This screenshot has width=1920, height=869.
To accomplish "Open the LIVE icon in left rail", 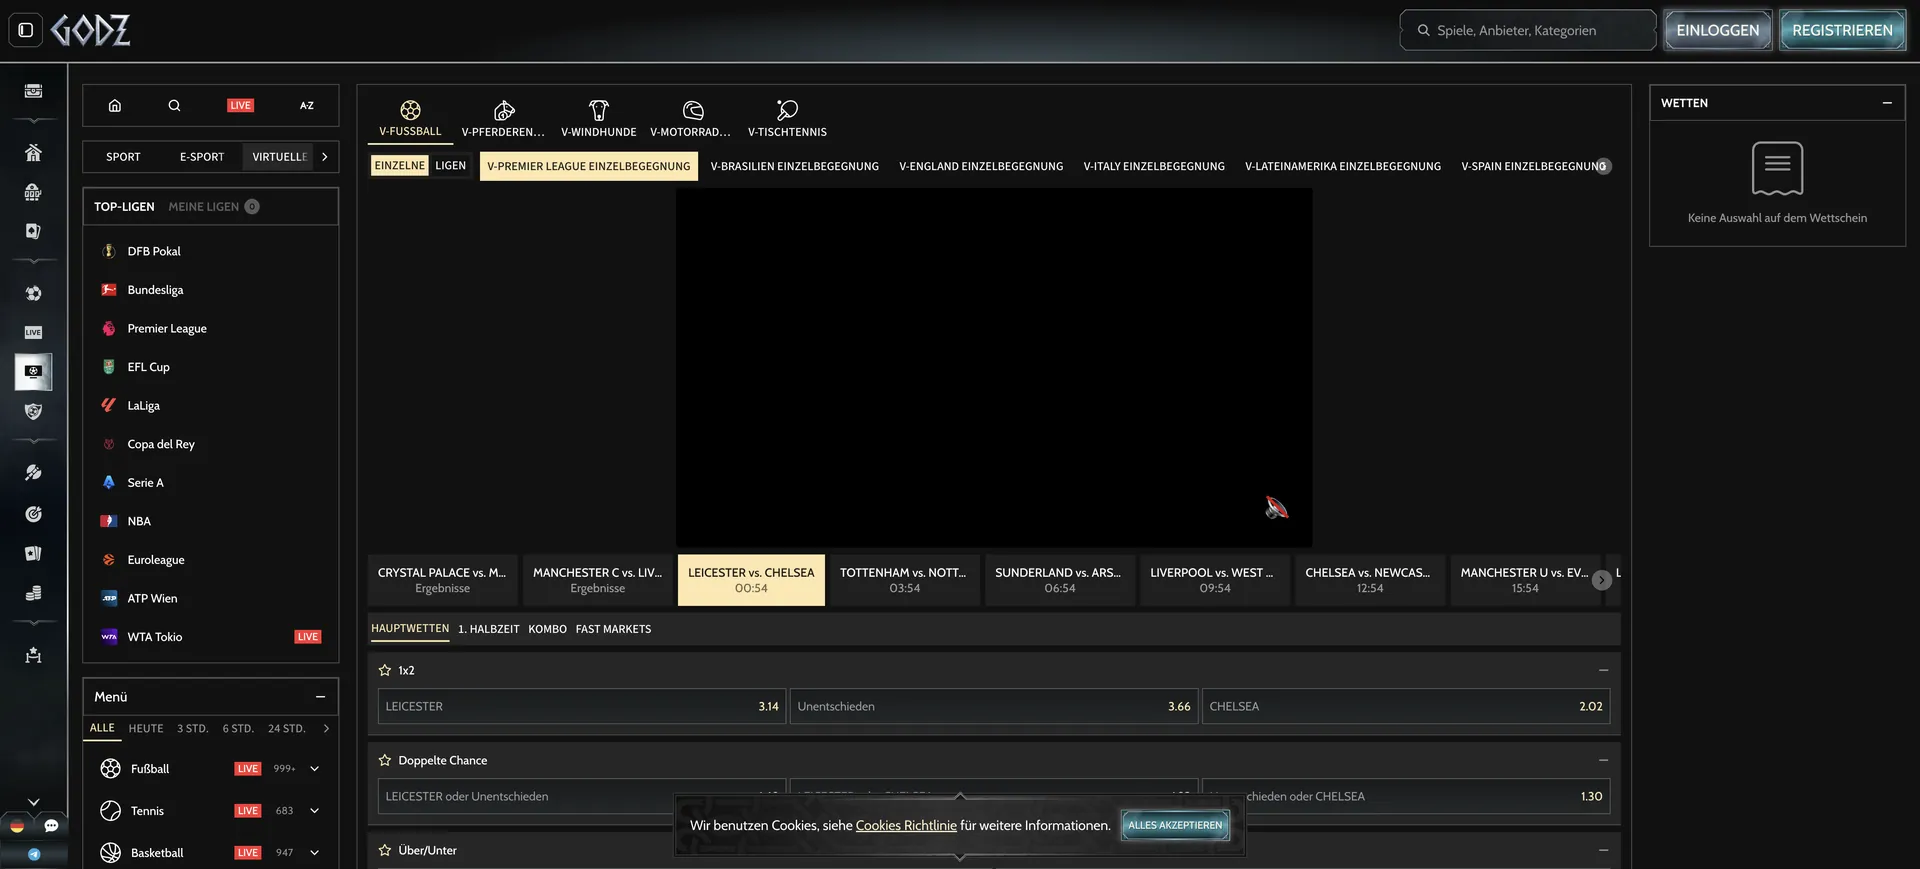I will click(x=33, y=332).
